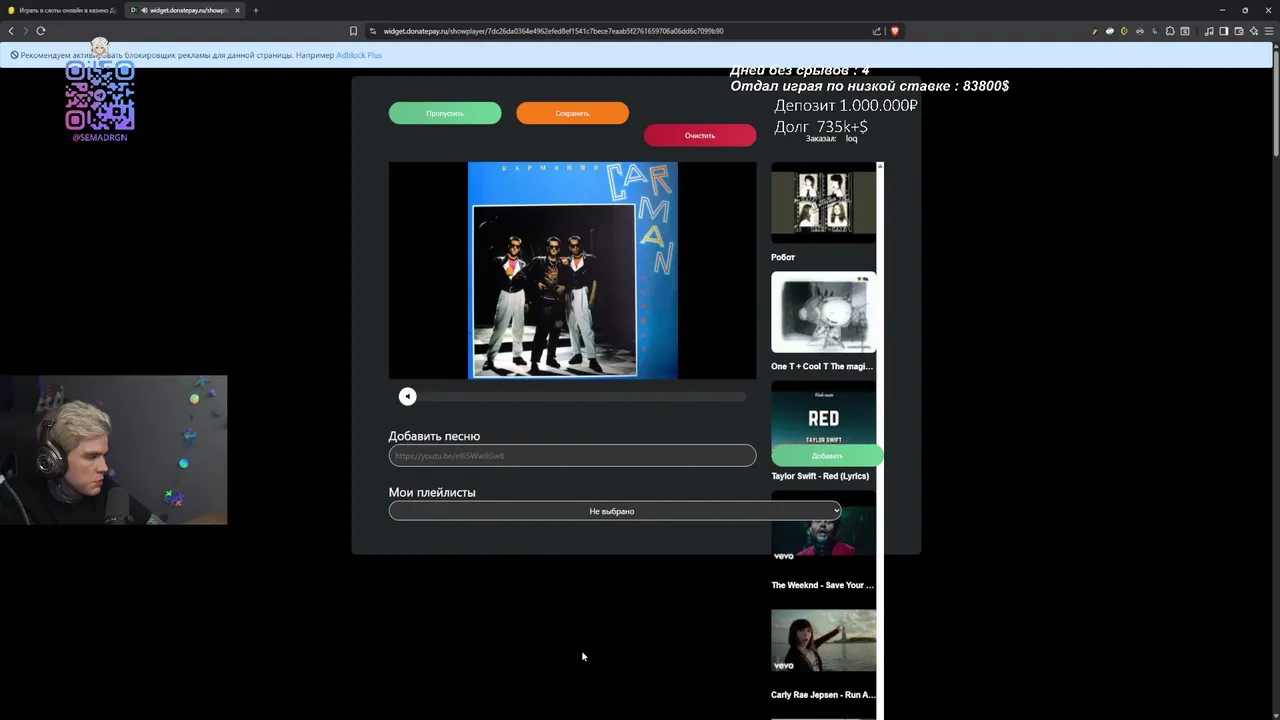
Task: Click the Добавить песню heading
Action: coord(434,436)
